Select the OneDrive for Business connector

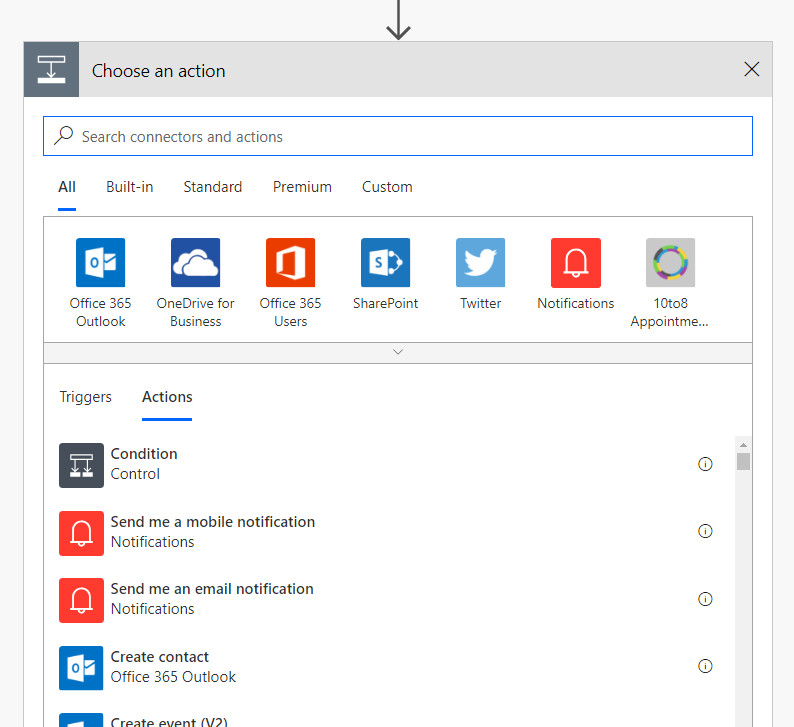tap(196, 263)
